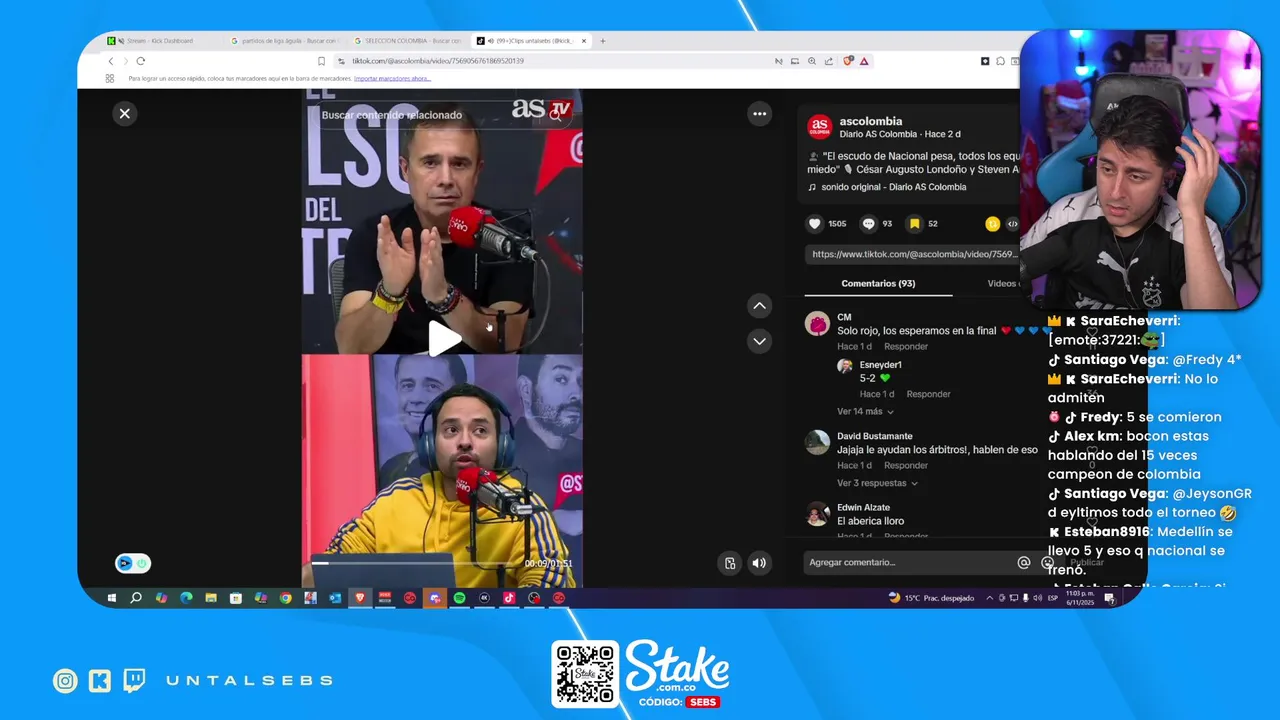Image resolution: width=1280 pixels, height=720 pixels.
Task: Go back in the browser
Action: (111, 61)
